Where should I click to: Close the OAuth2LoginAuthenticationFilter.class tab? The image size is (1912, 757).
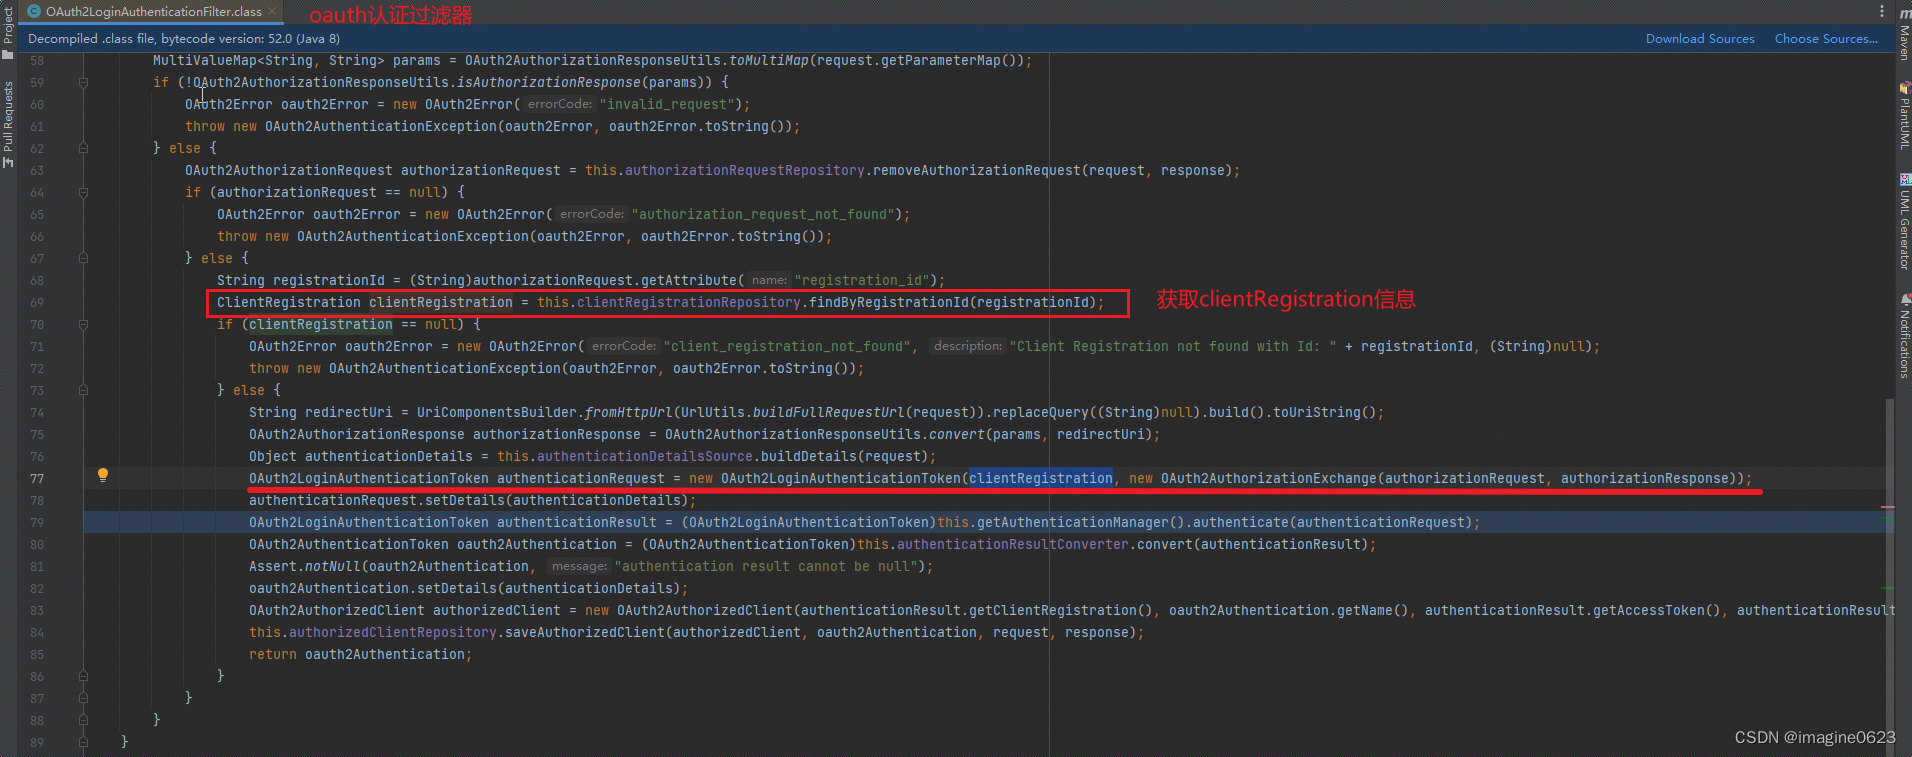coord(271,12)
